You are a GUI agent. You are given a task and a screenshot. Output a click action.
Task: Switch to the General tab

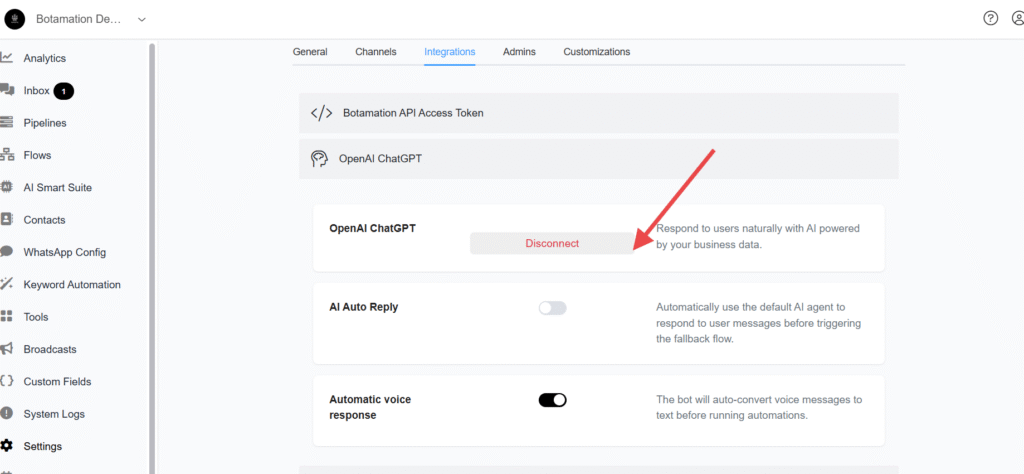pos(310,52)
